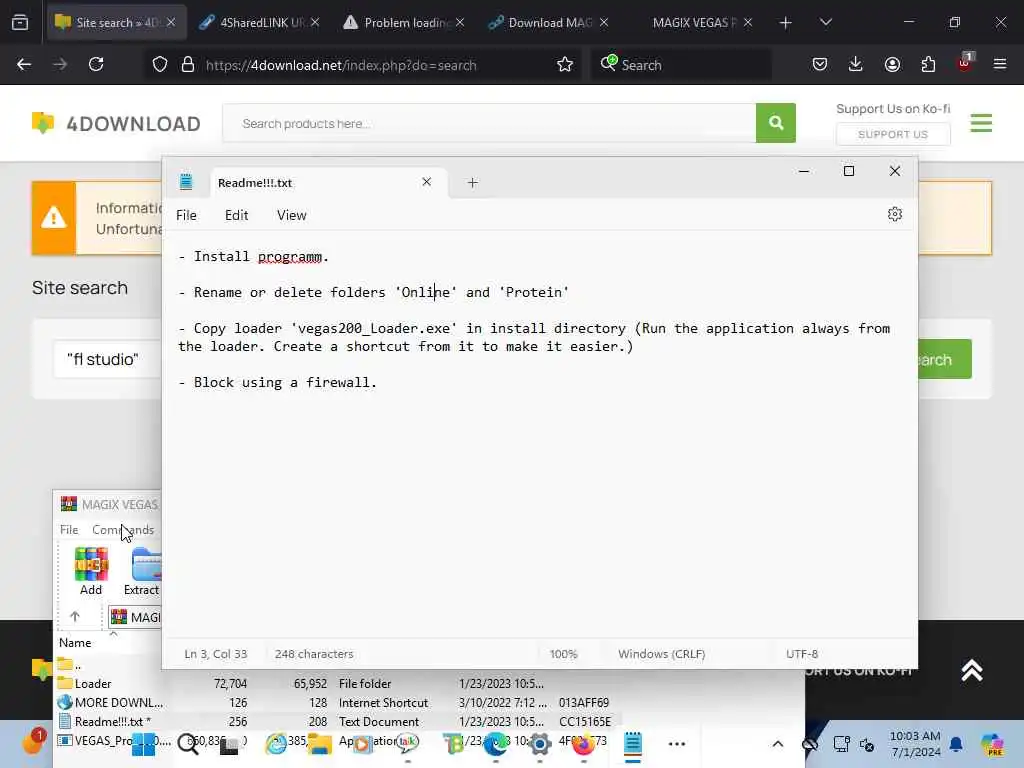Click the Save to Pocket icon
The width and height of the screenshot is (1024, 768).
[x=820, y=64]
